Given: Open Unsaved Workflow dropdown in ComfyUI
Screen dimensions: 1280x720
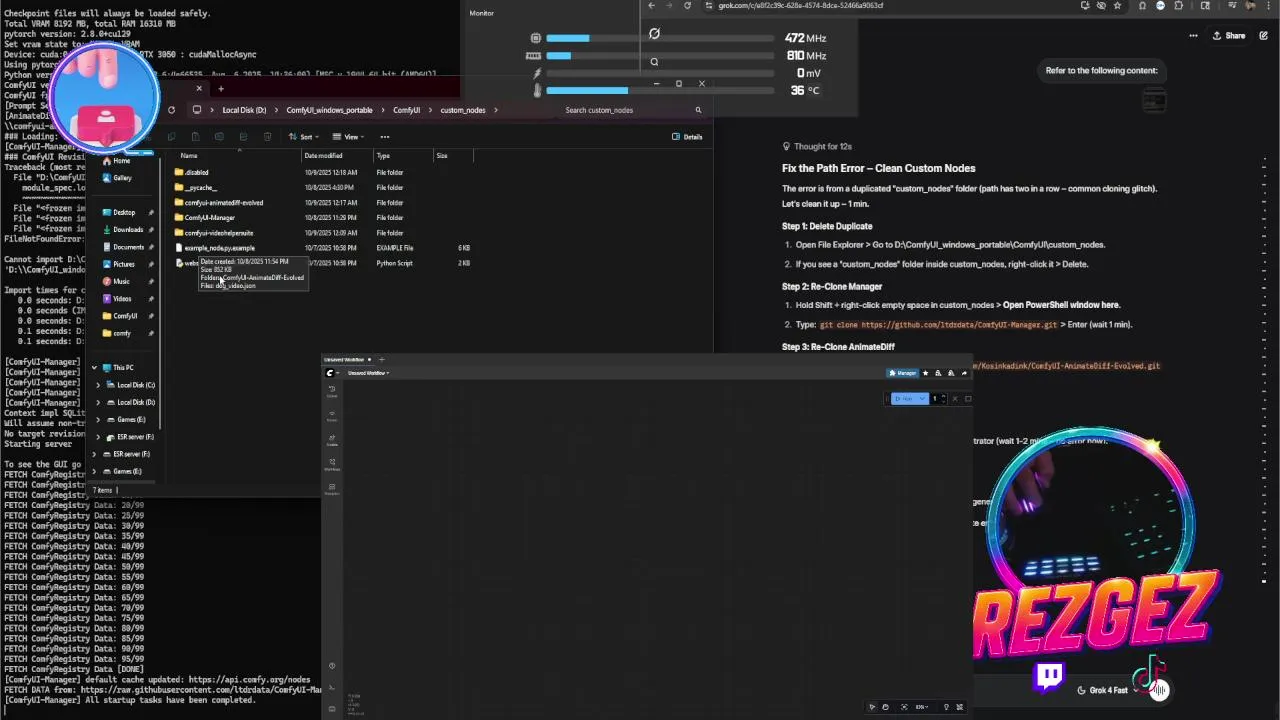Looking at the screenshot, I should point(368,373).
